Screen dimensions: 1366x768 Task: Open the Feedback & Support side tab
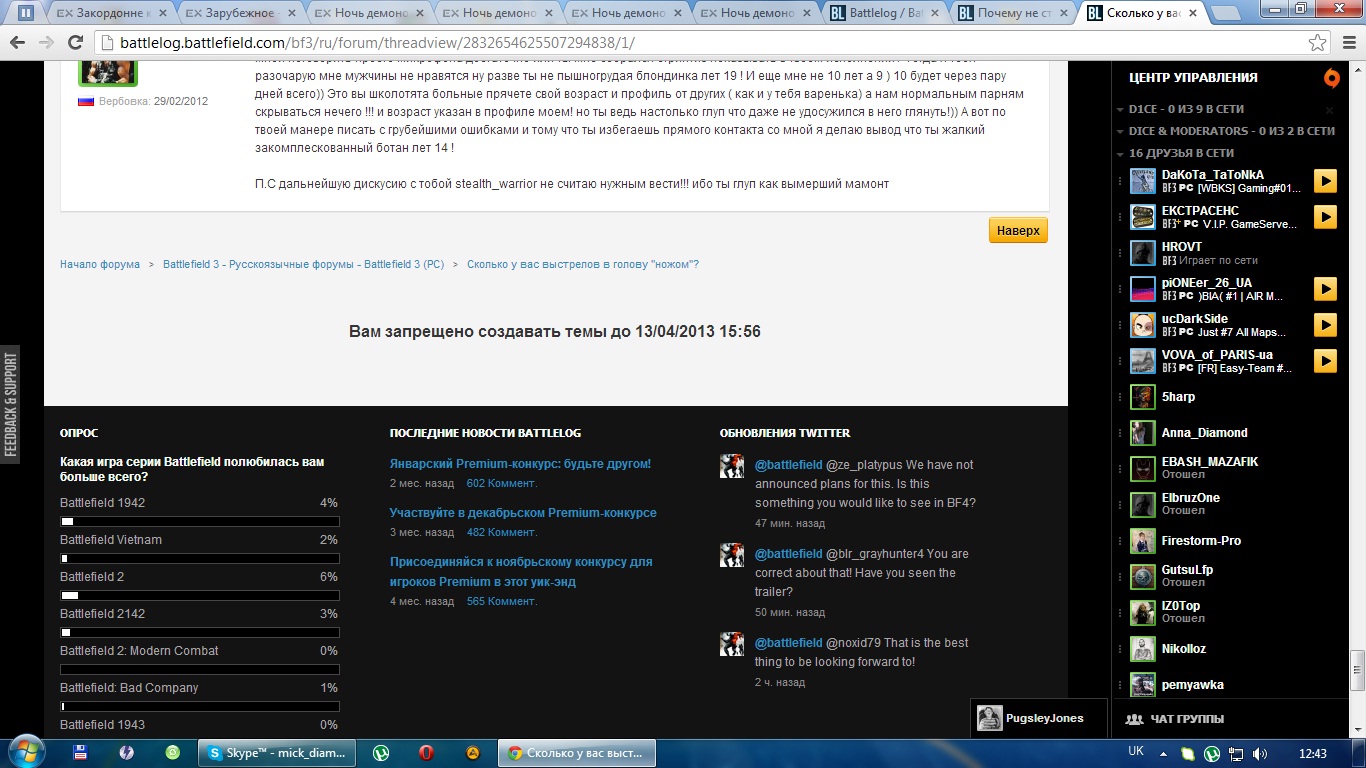10,405
